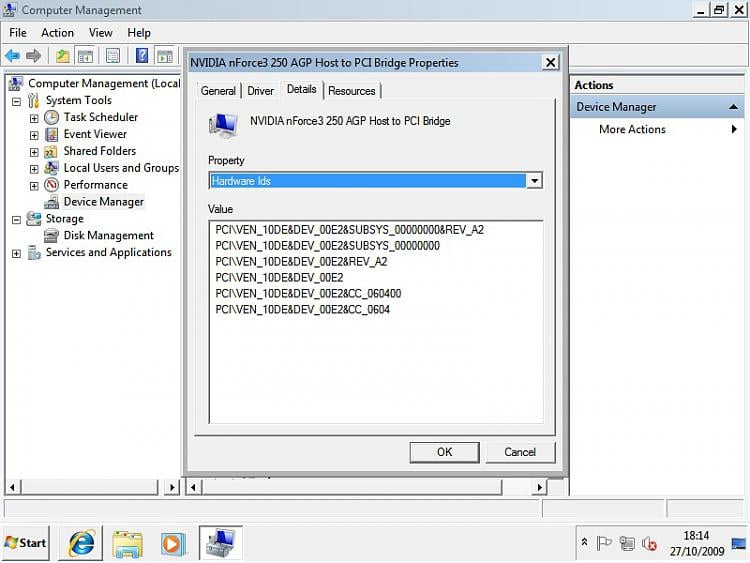This screenshot has width=750, height=563.
Task: Click the Forward arrow toolbar icon
Action: point(33,56)
